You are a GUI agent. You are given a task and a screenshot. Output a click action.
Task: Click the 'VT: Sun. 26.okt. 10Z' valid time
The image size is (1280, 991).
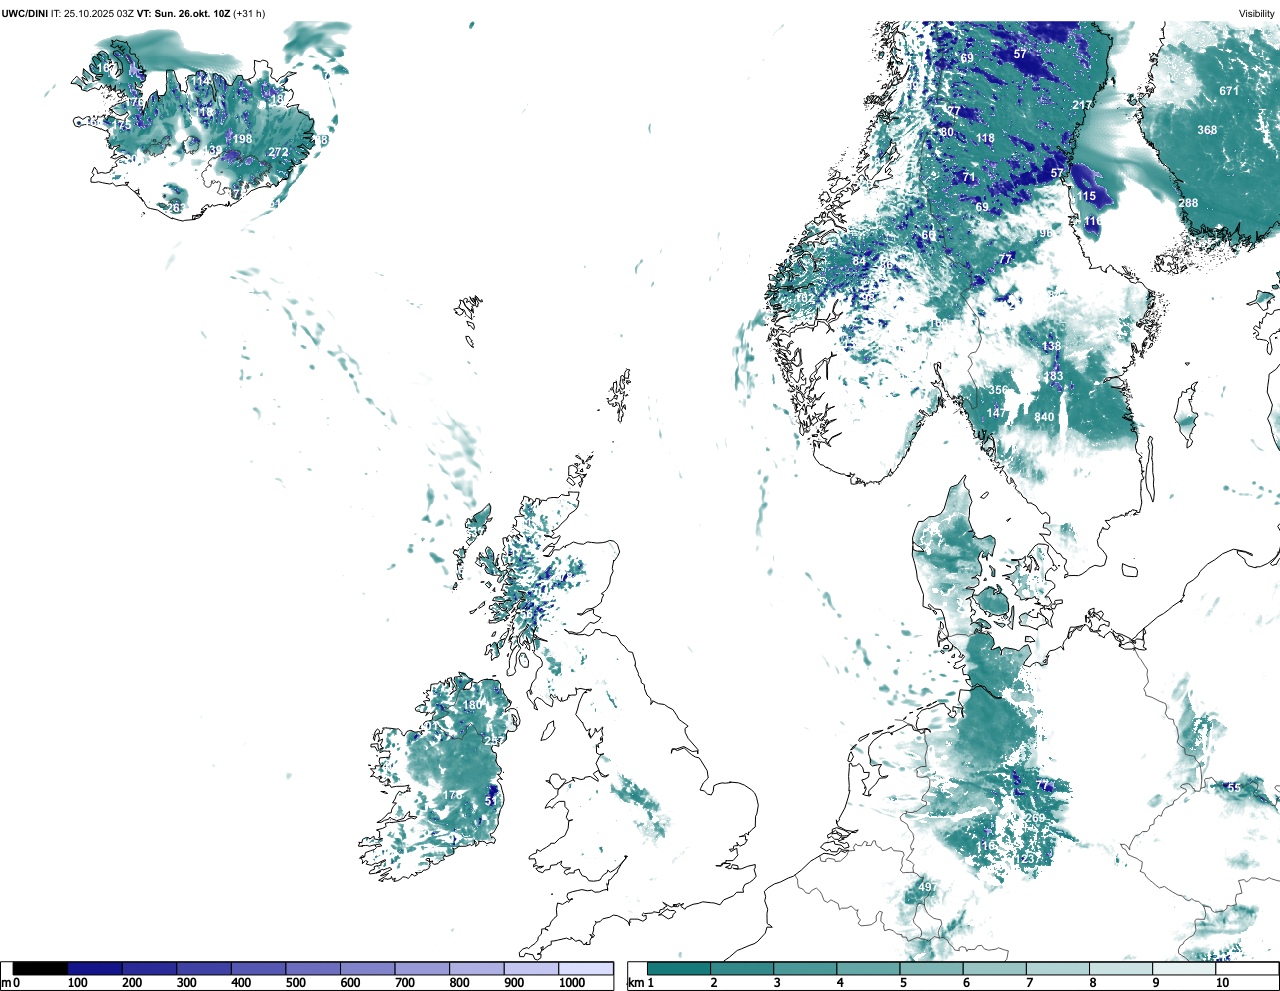click(x=184, y=14)
